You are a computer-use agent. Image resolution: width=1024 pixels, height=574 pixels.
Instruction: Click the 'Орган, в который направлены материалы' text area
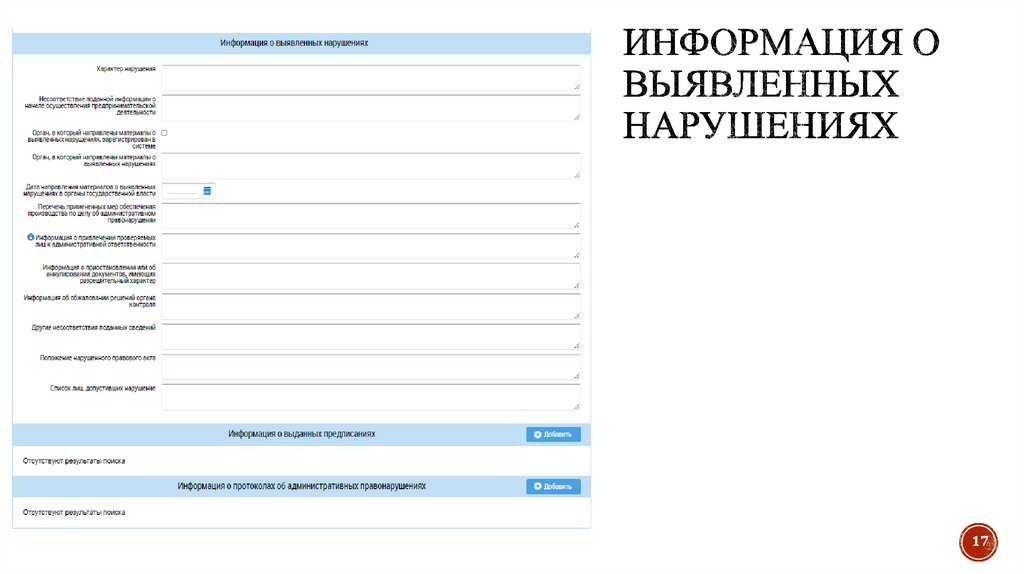370,166
